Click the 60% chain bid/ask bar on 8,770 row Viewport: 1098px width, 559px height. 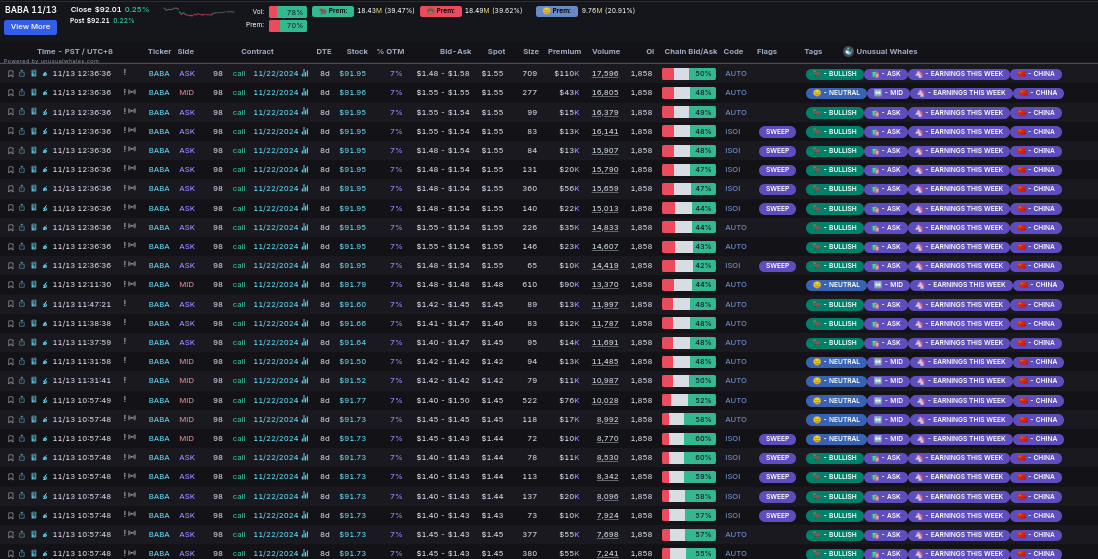(x=689, y=439)
